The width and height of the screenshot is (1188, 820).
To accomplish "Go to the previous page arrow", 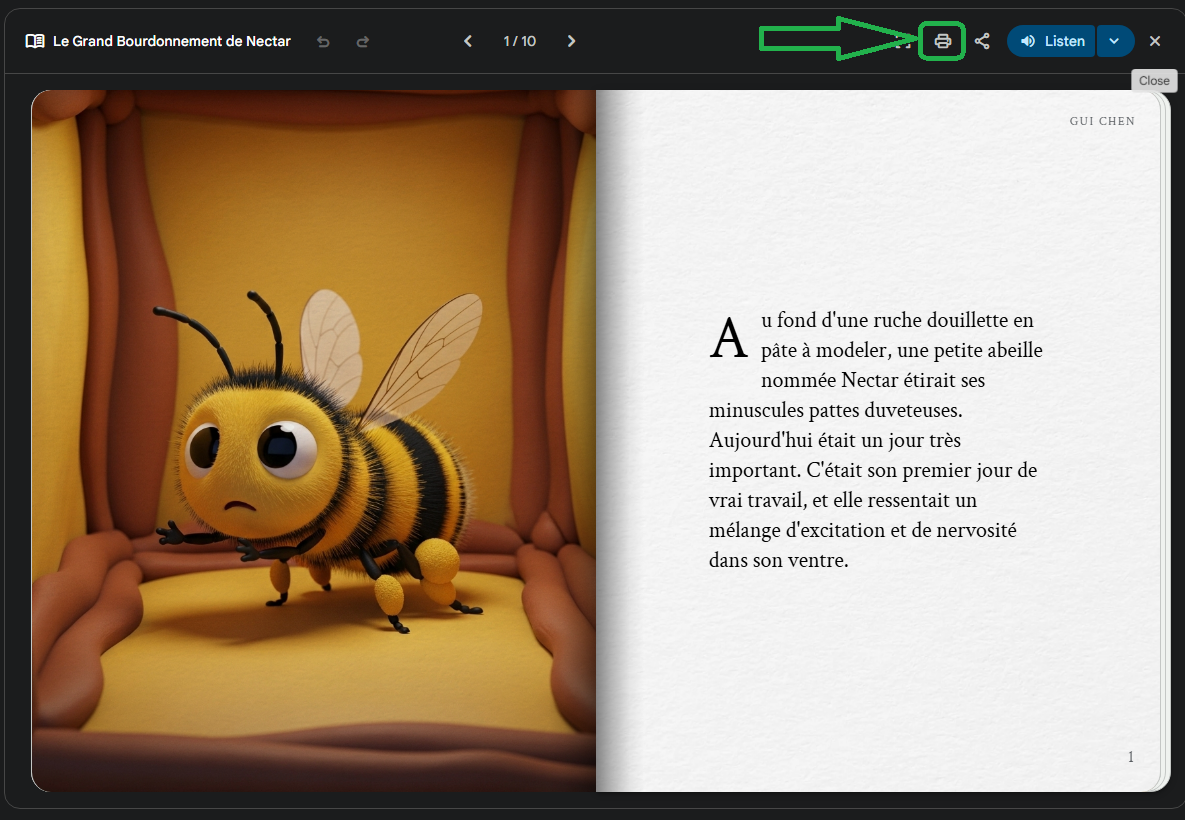I will click(x=467, y=41).
